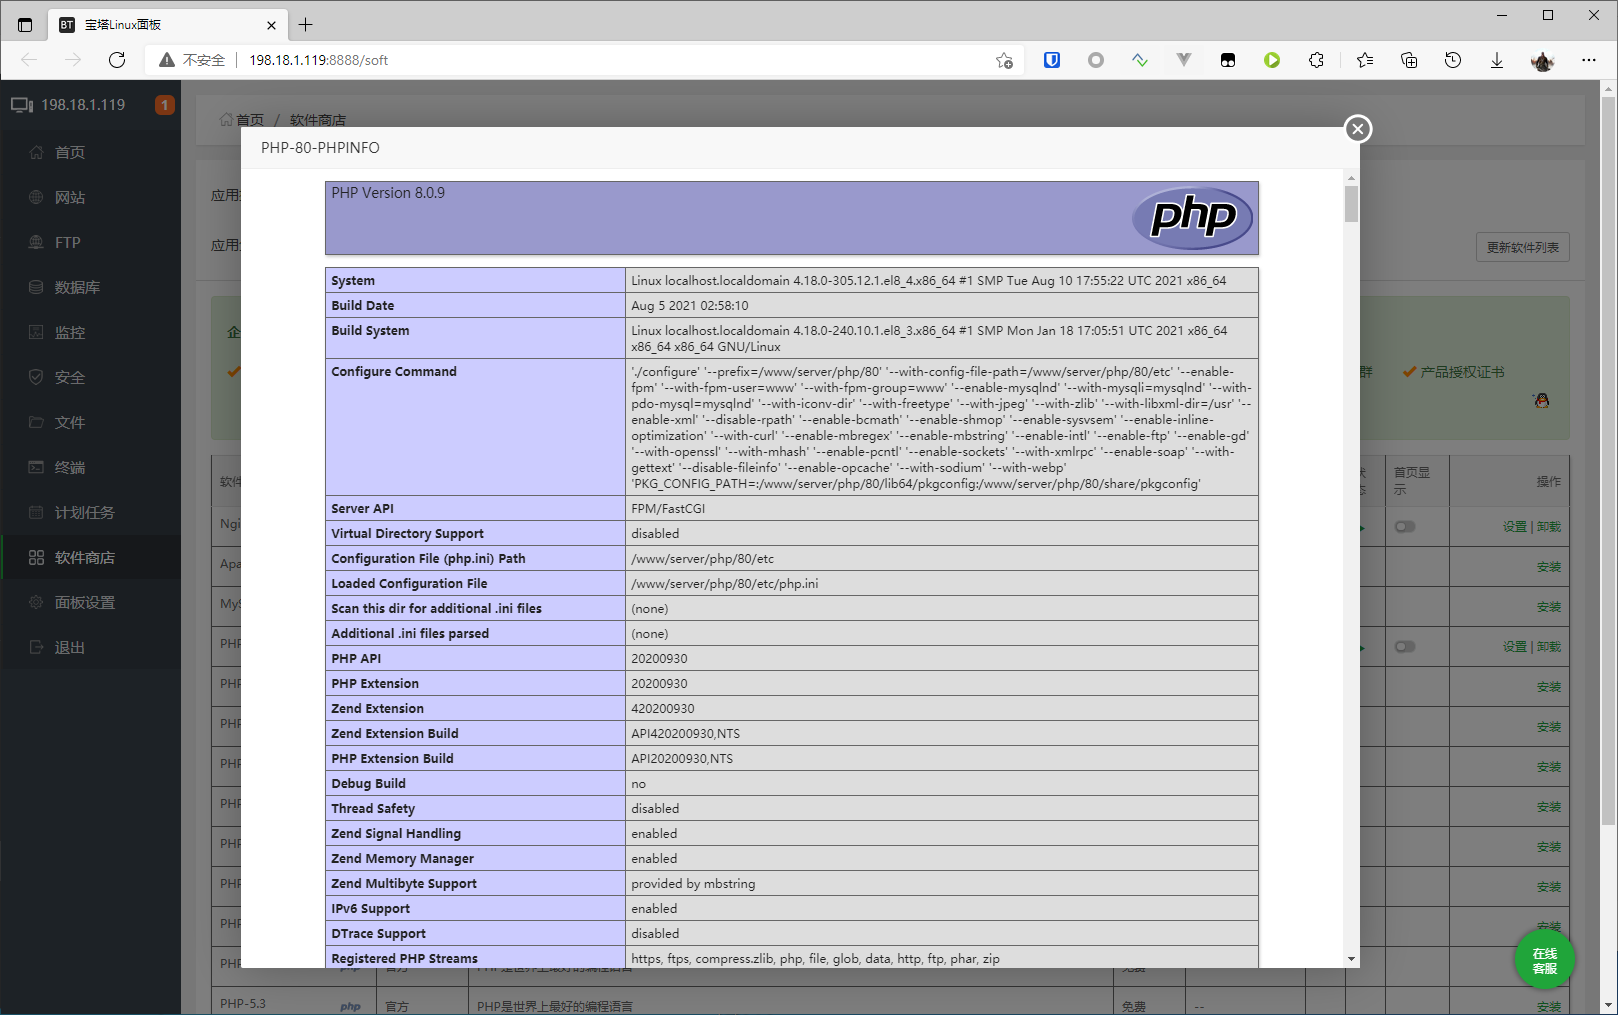Click dialog scrollbar down arrow
The height and width of the screenshot is (1015, 1618).
tap(1351, 959)
